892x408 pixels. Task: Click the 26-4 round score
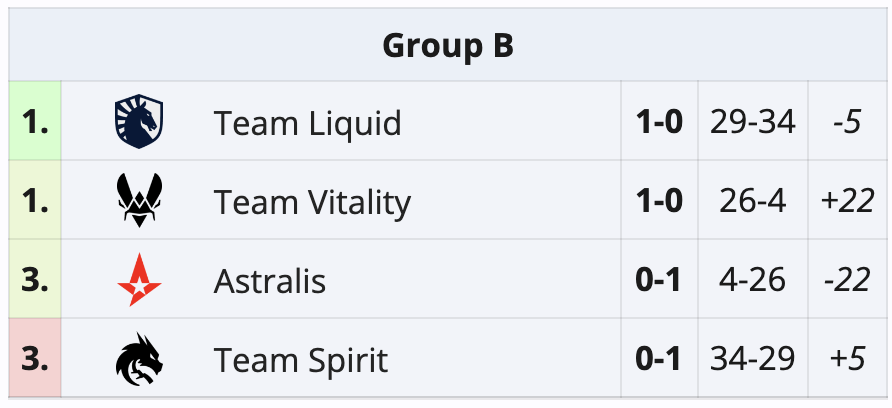[x=753, y=202]
